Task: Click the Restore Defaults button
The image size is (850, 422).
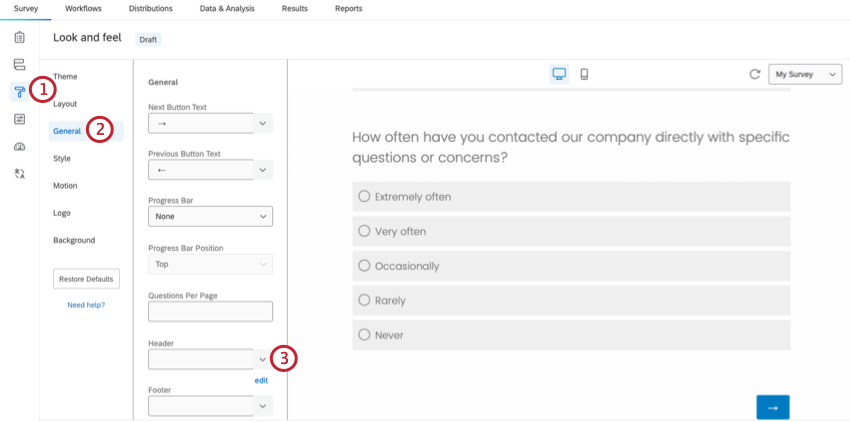Action: (86, 278)
